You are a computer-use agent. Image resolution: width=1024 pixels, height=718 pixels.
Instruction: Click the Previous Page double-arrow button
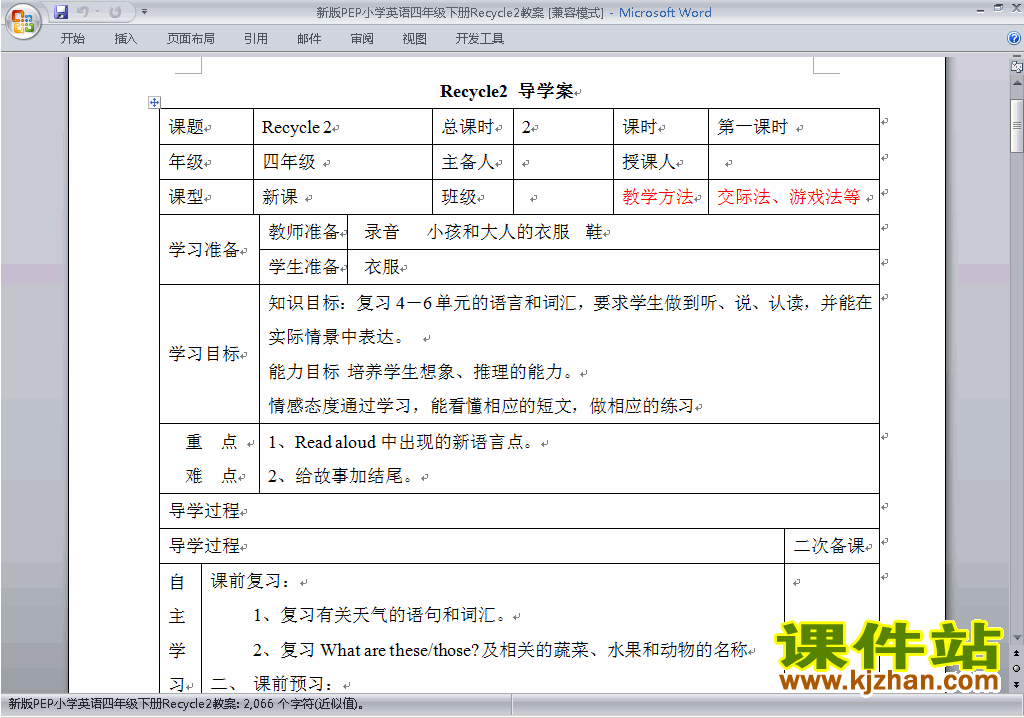pos(1017,653)
